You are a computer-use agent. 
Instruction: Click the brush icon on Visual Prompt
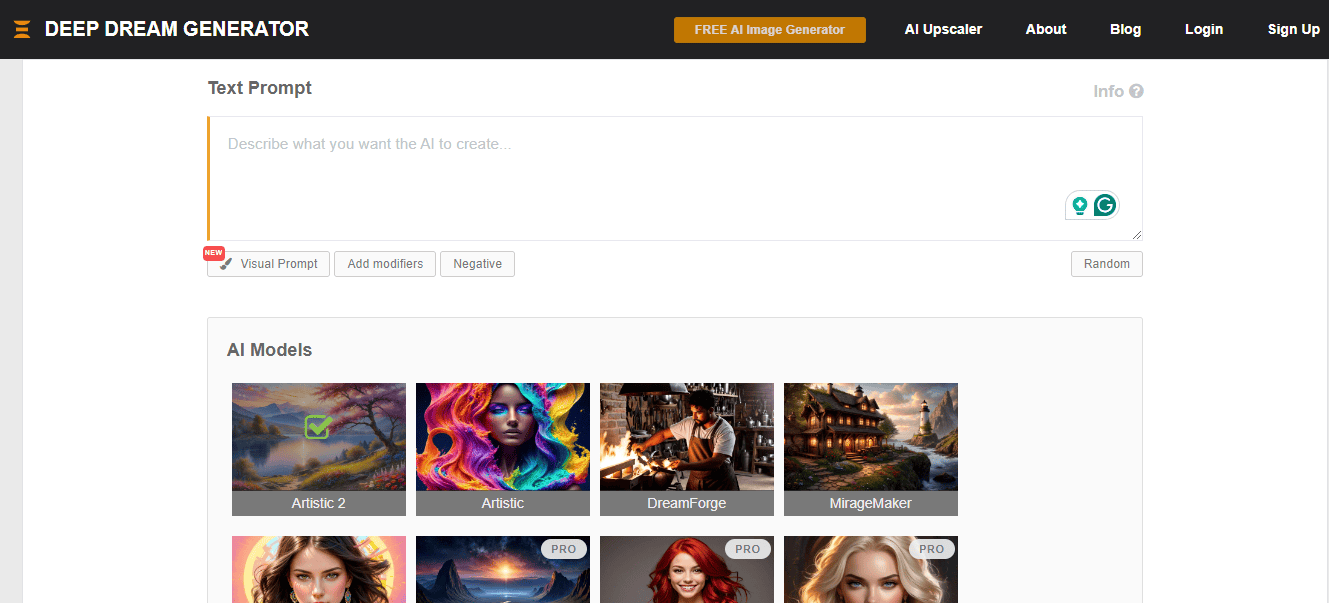tap(226, 264)
